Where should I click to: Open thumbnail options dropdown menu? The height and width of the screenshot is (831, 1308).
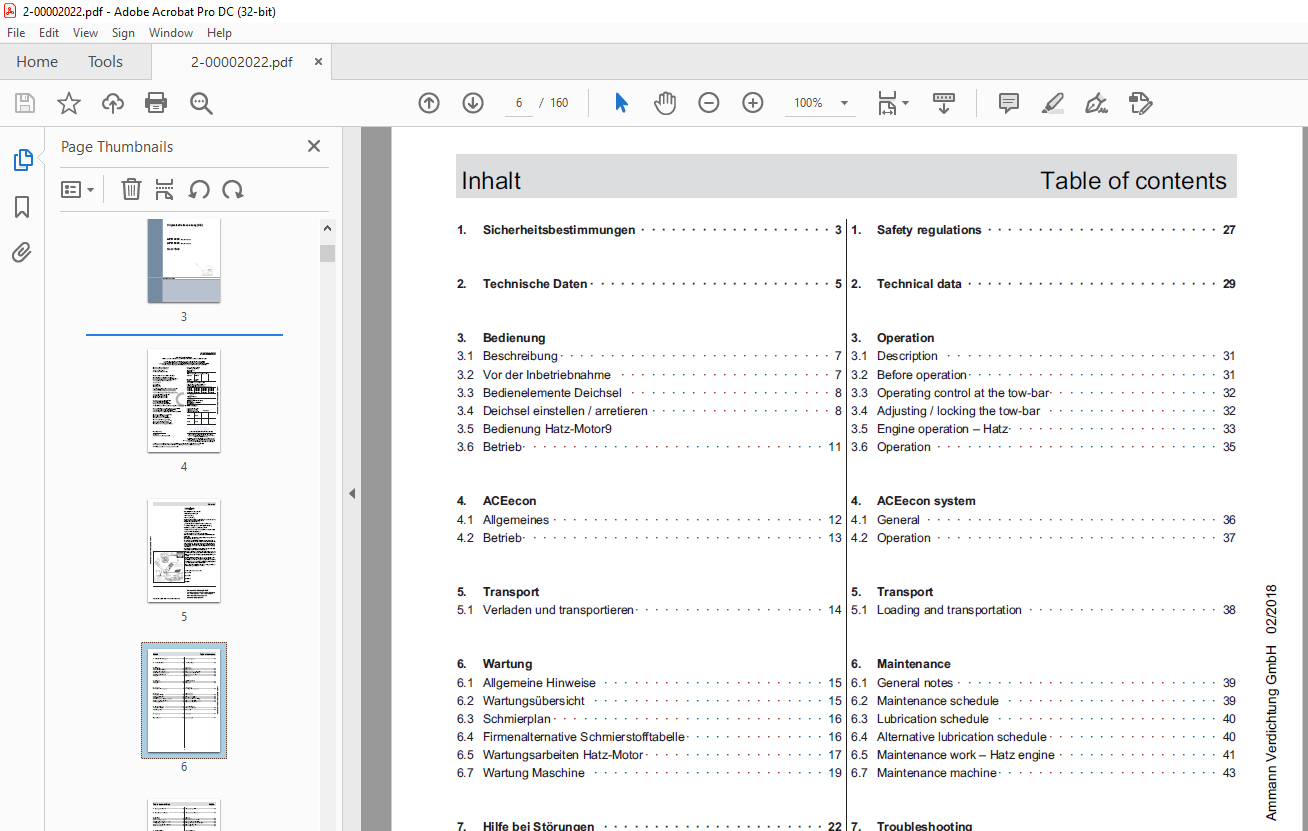pos(77,189)
